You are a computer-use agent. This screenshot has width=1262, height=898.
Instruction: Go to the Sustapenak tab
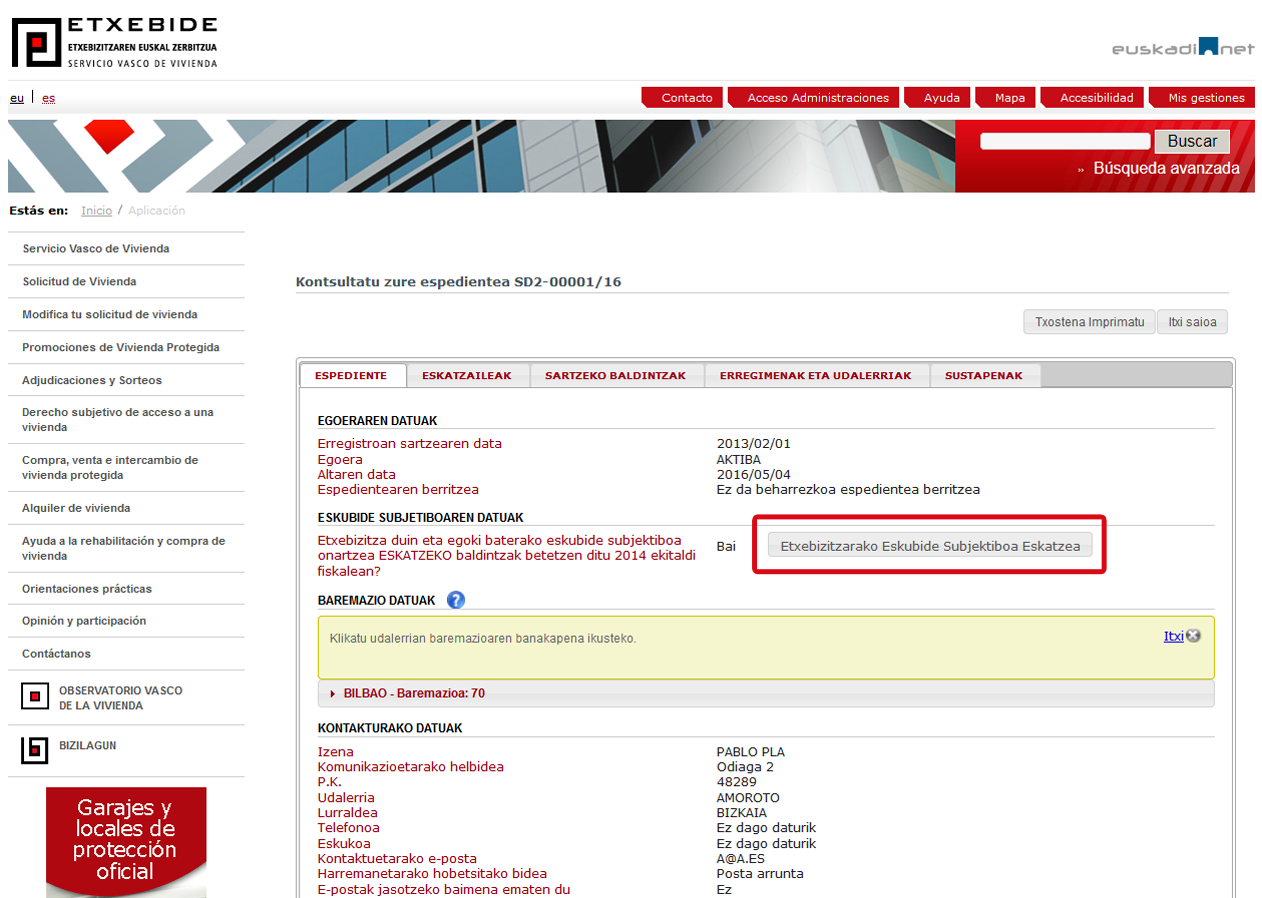pos(983,376)
